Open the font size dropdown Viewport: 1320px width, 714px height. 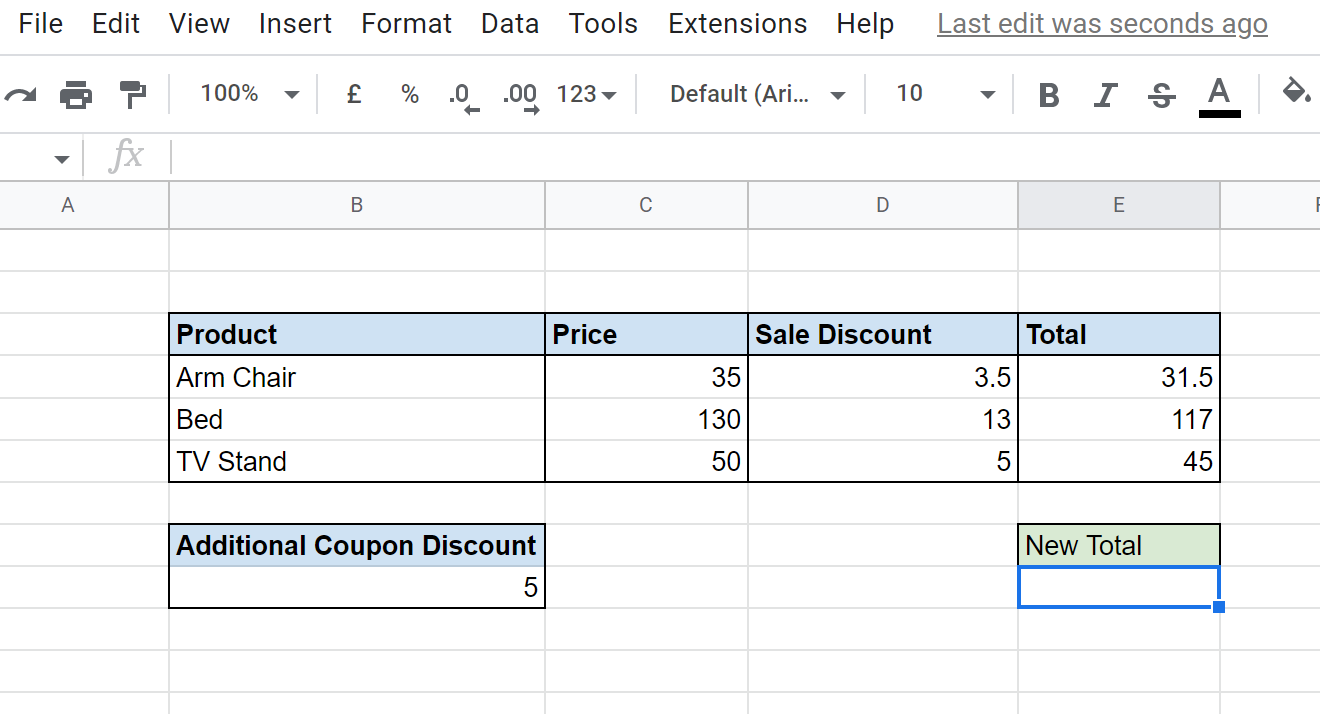click(938, 93)
